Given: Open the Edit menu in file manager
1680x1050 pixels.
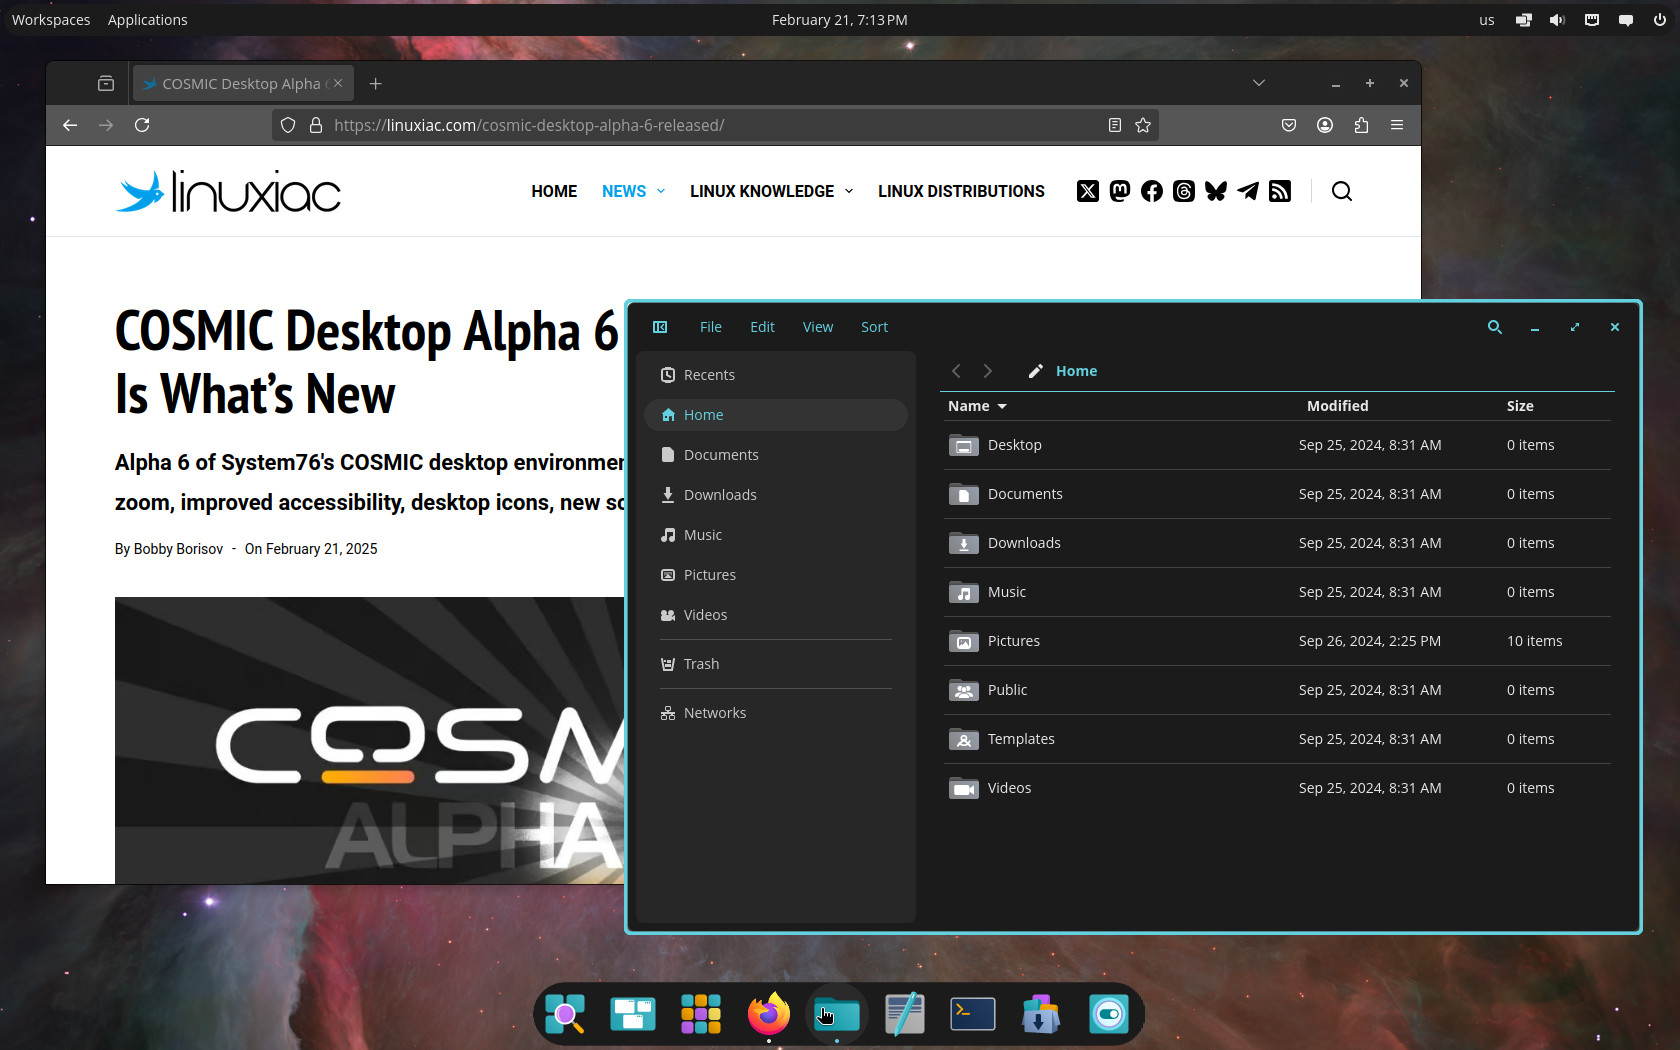Looking at the screenshot, I should 763,327.
